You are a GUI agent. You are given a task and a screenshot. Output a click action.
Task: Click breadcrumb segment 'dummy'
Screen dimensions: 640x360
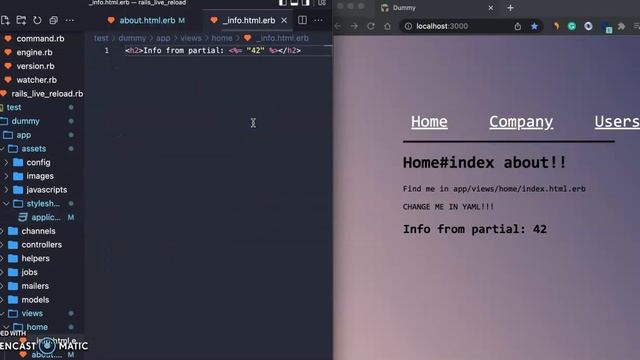(132, 38)
